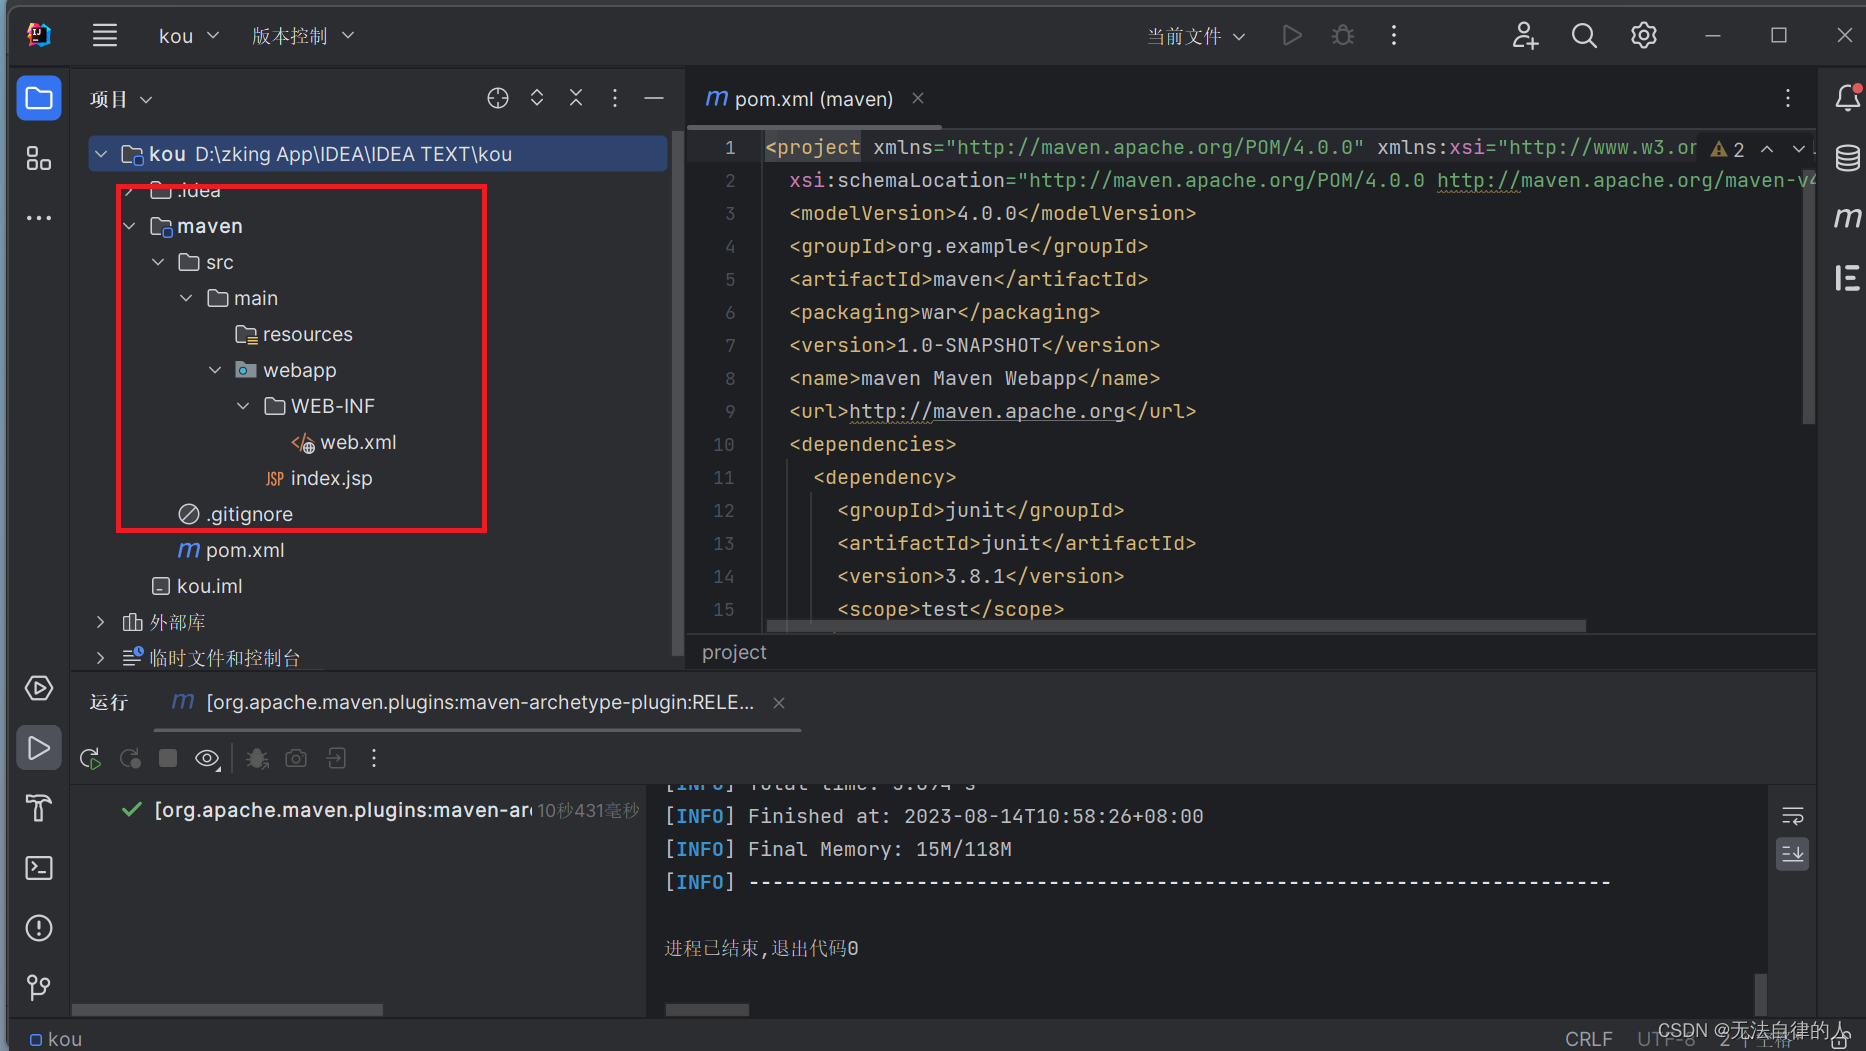
Task: Expand the 外部库 node
Action: click(x=100, y=621)
